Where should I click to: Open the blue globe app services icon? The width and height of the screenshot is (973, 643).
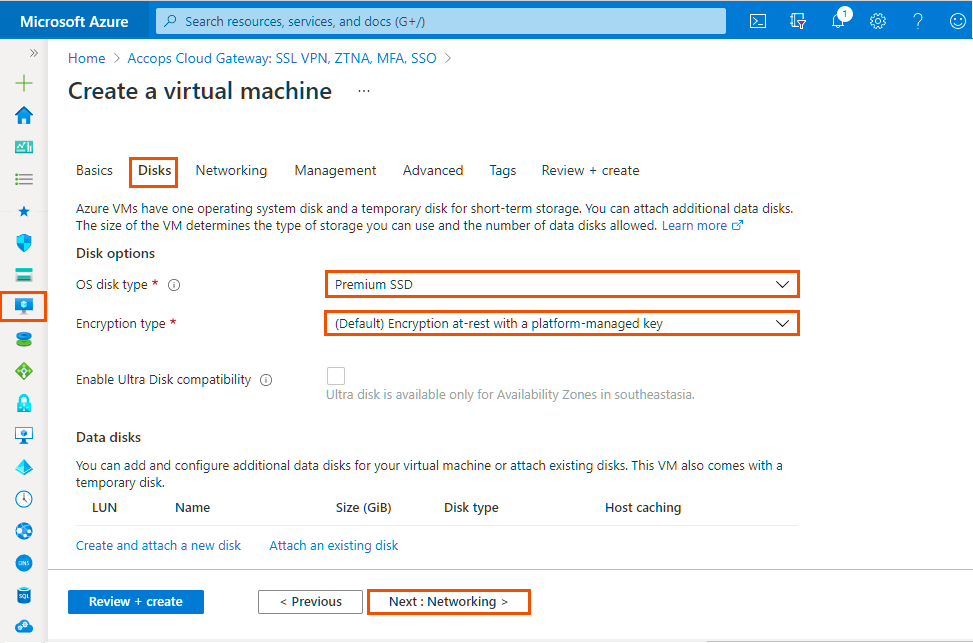[x=24, y=531]
